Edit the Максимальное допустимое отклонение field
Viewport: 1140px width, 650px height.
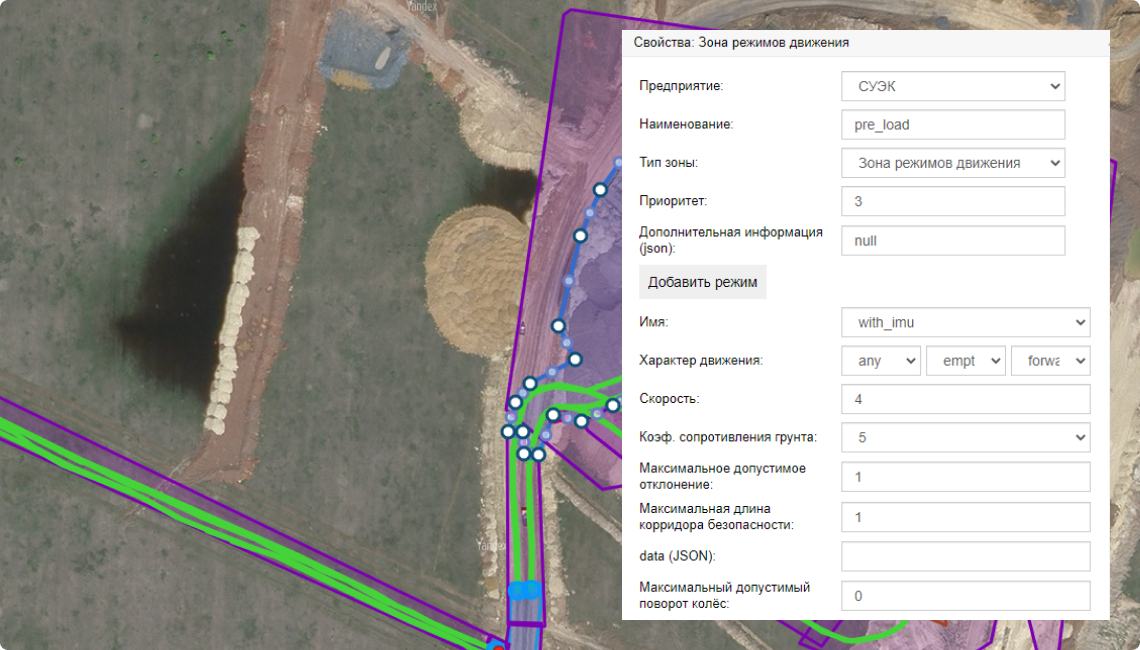pos(966,477)
